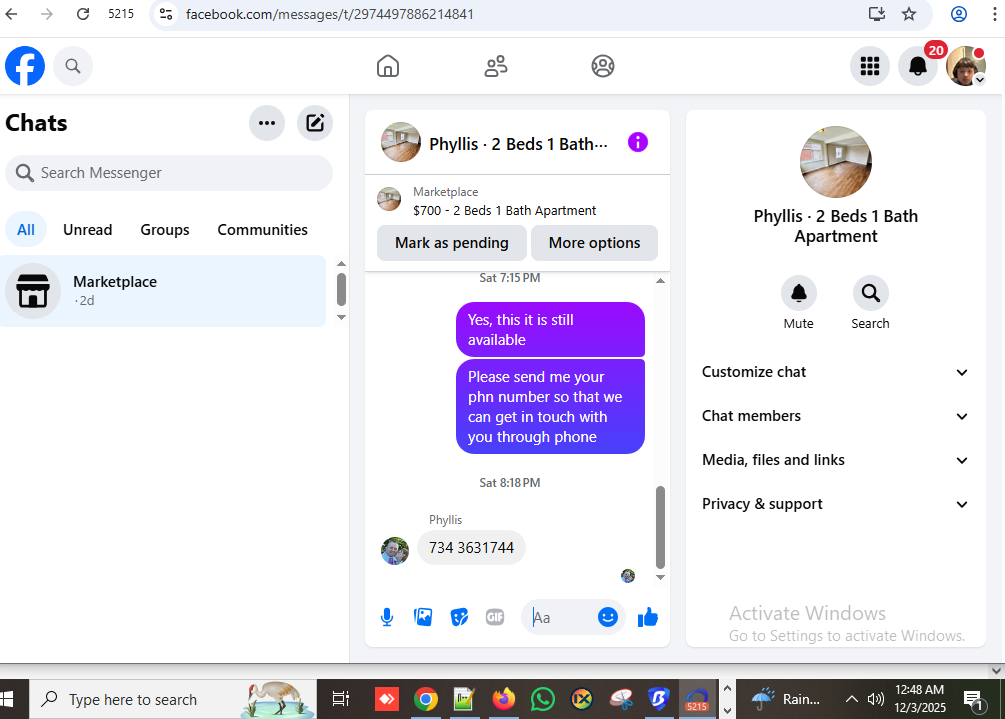Viewport: 1005px width, 719px height.
Task: Open the Marketplace chat row
Action: [163, 291]
